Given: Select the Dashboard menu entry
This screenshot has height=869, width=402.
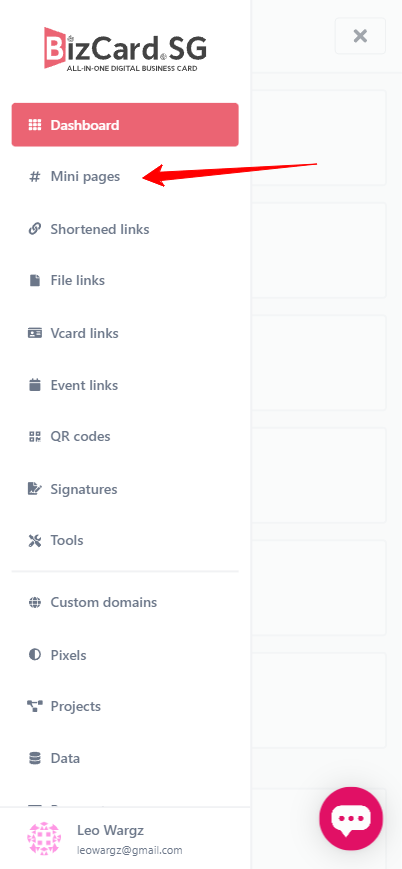Looking at the screenshot, I should tap(125, 125).
